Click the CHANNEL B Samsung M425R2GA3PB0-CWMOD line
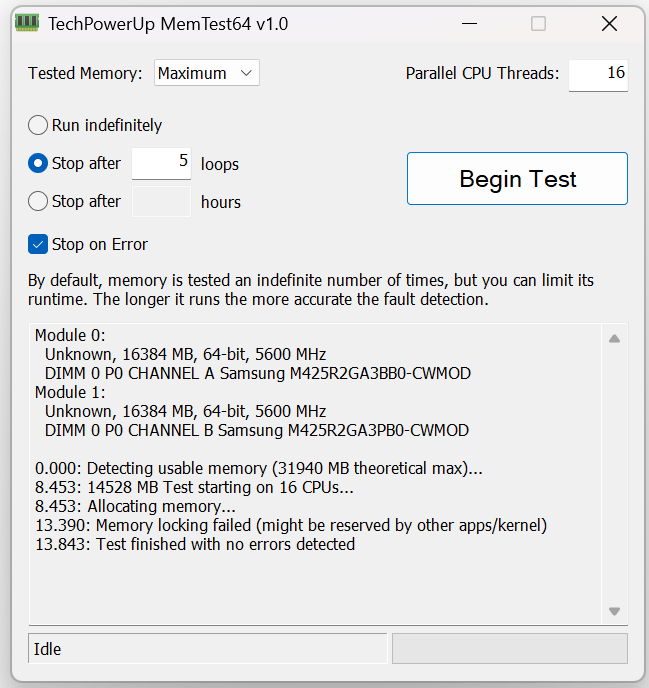649x688 pixels. click(257, 430)
